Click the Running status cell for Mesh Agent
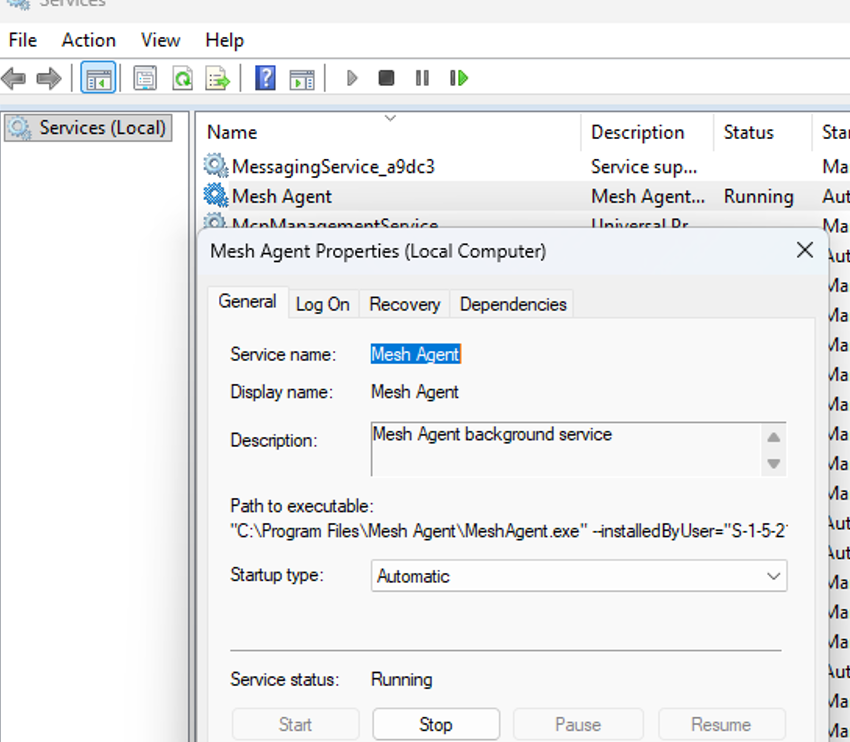 (x=758, y=196)
